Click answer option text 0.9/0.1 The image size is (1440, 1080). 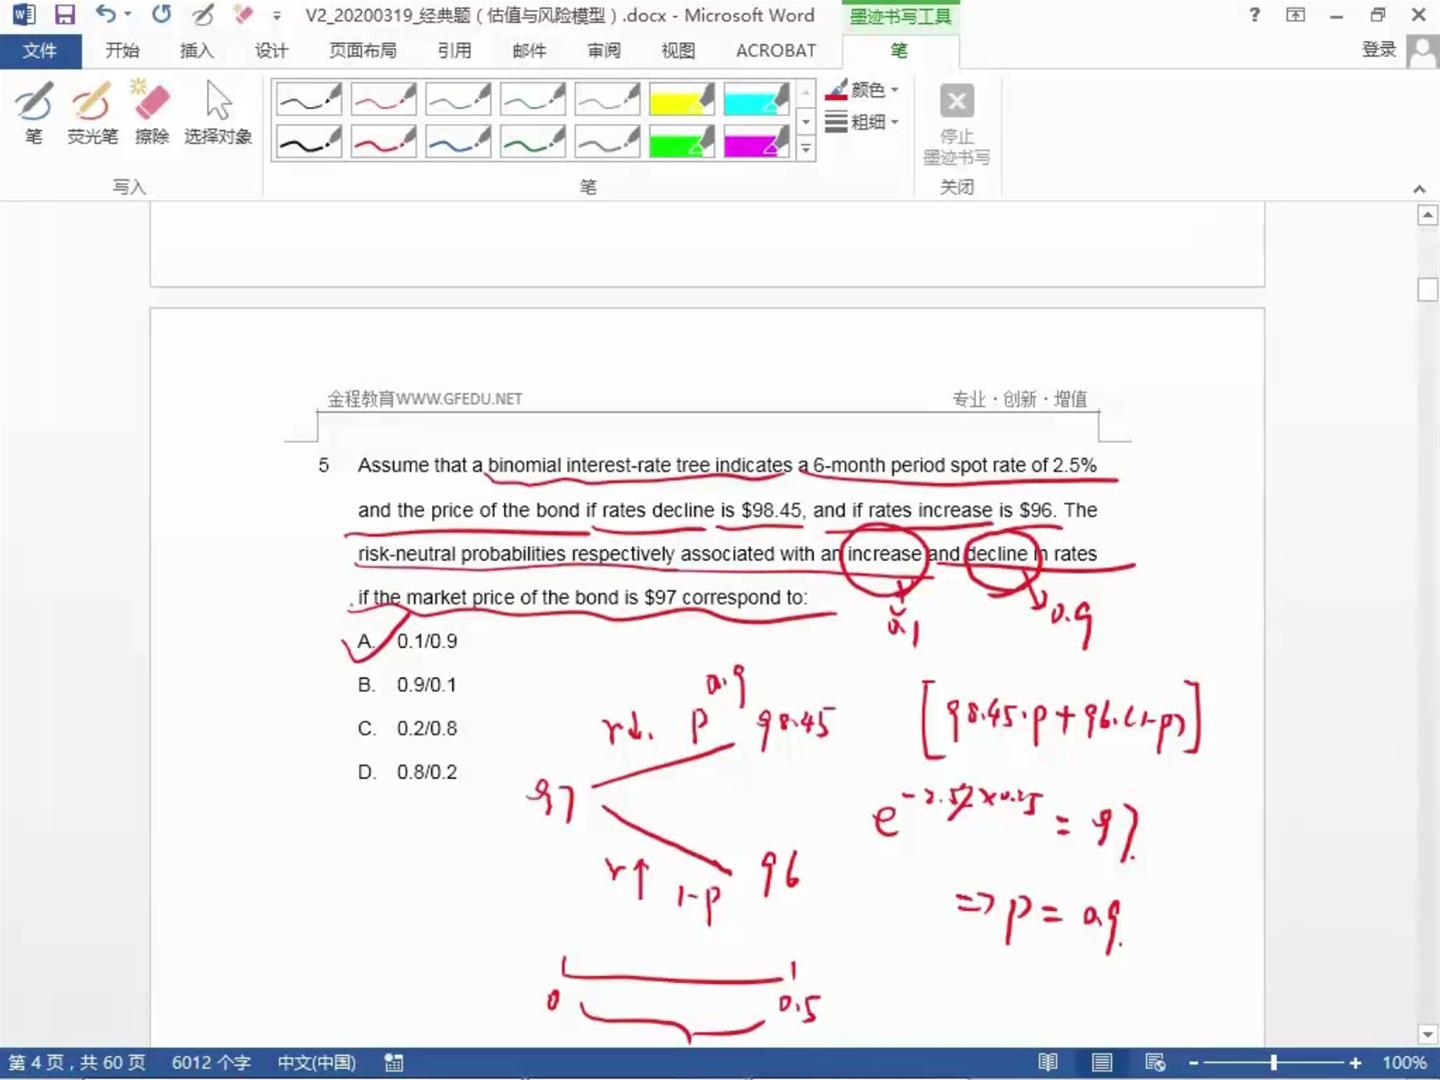click(427, 685)
